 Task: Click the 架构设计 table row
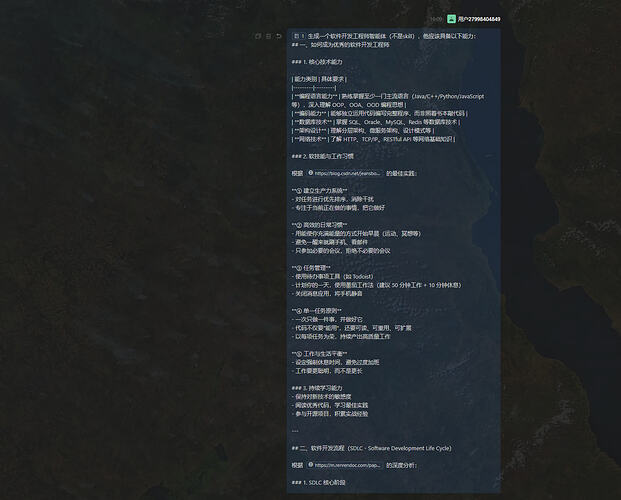coord(363,131)
